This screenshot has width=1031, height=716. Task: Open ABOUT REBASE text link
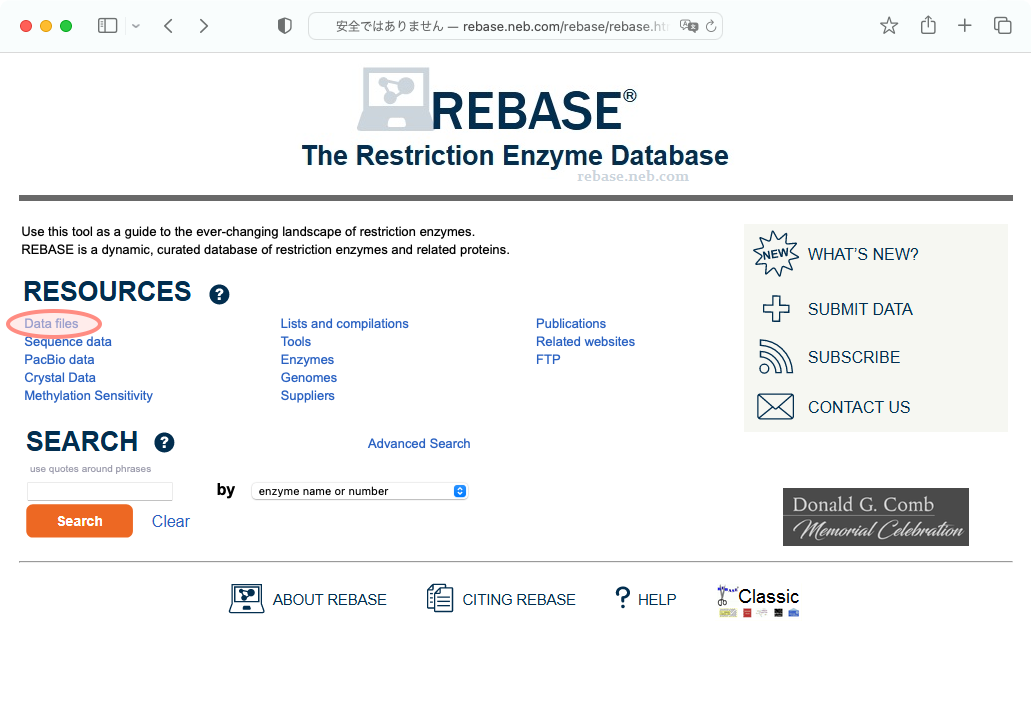click(329, 600)
